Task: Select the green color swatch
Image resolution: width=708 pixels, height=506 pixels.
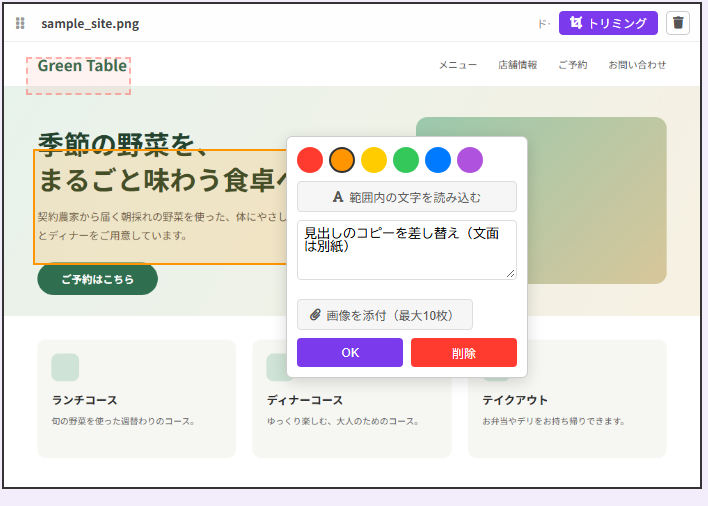Action: pos(406,160)
